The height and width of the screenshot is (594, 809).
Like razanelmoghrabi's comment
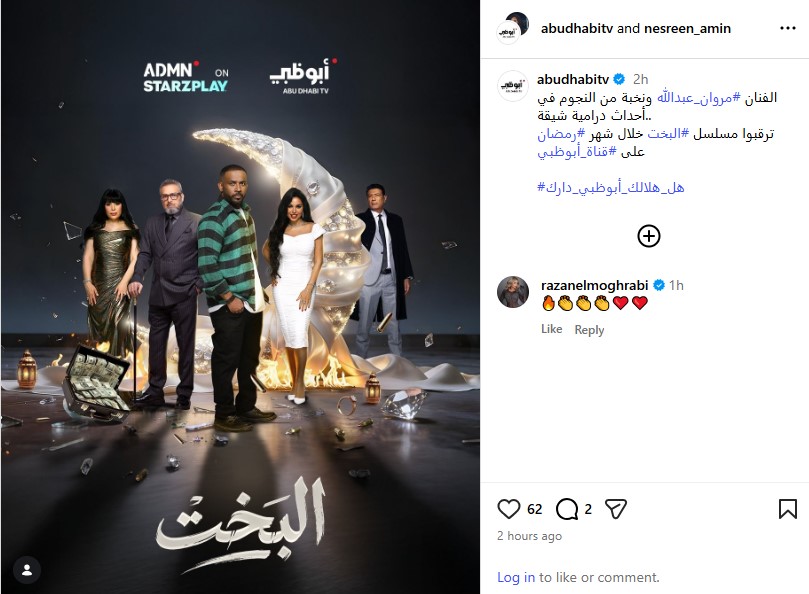point(552,329)
